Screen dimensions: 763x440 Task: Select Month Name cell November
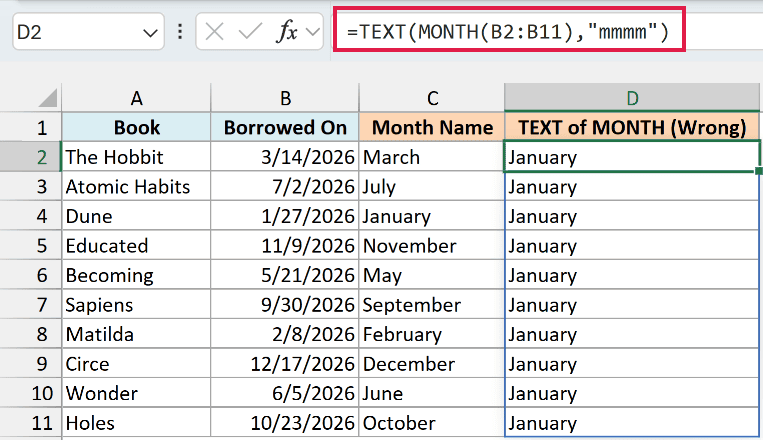coord(432,245)
